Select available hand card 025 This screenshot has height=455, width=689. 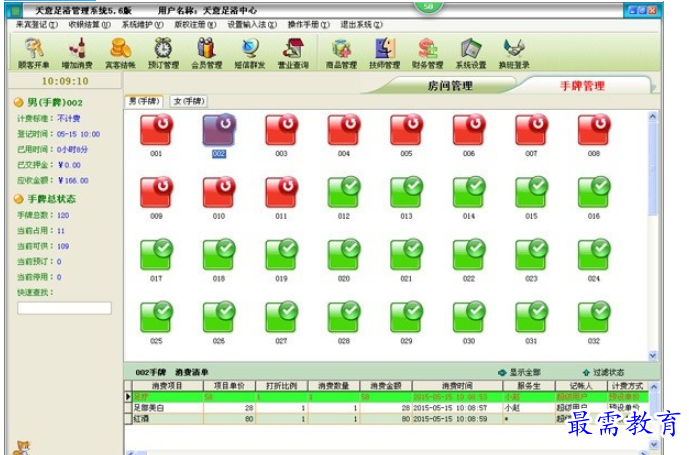156,322
